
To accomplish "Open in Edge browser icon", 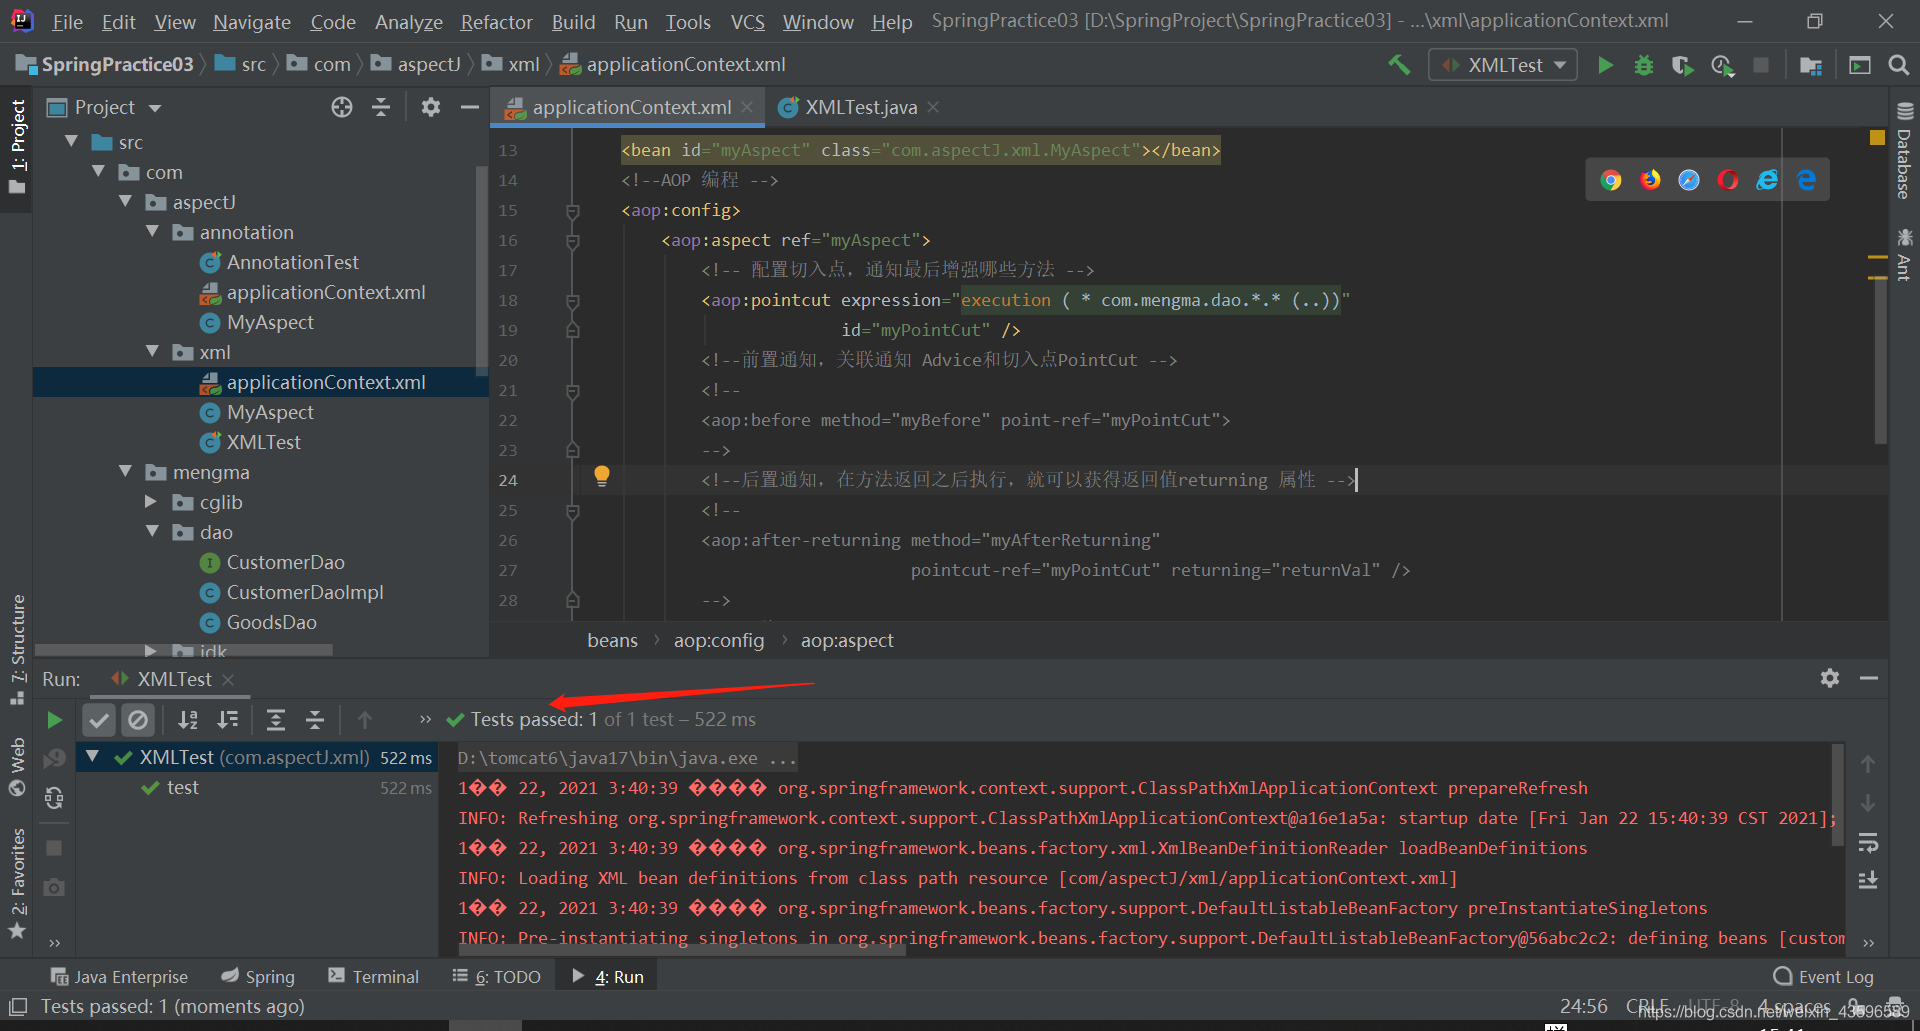I will [1806, 180].
